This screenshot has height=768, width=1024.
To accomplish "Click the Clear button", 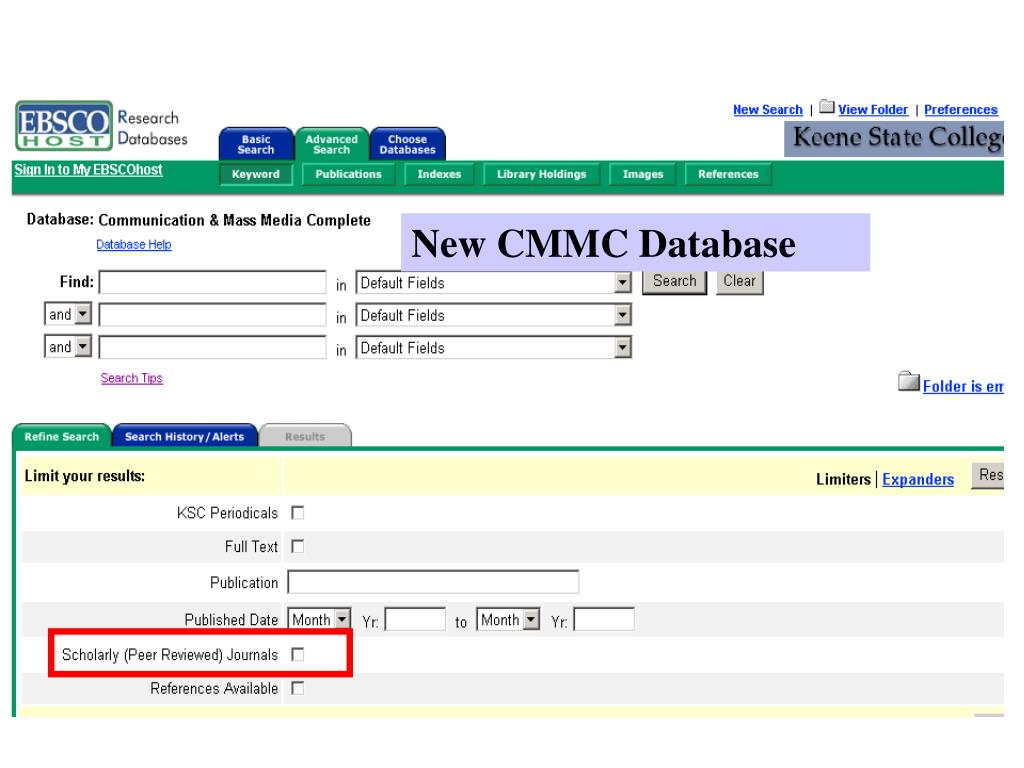I will (739, 281).
